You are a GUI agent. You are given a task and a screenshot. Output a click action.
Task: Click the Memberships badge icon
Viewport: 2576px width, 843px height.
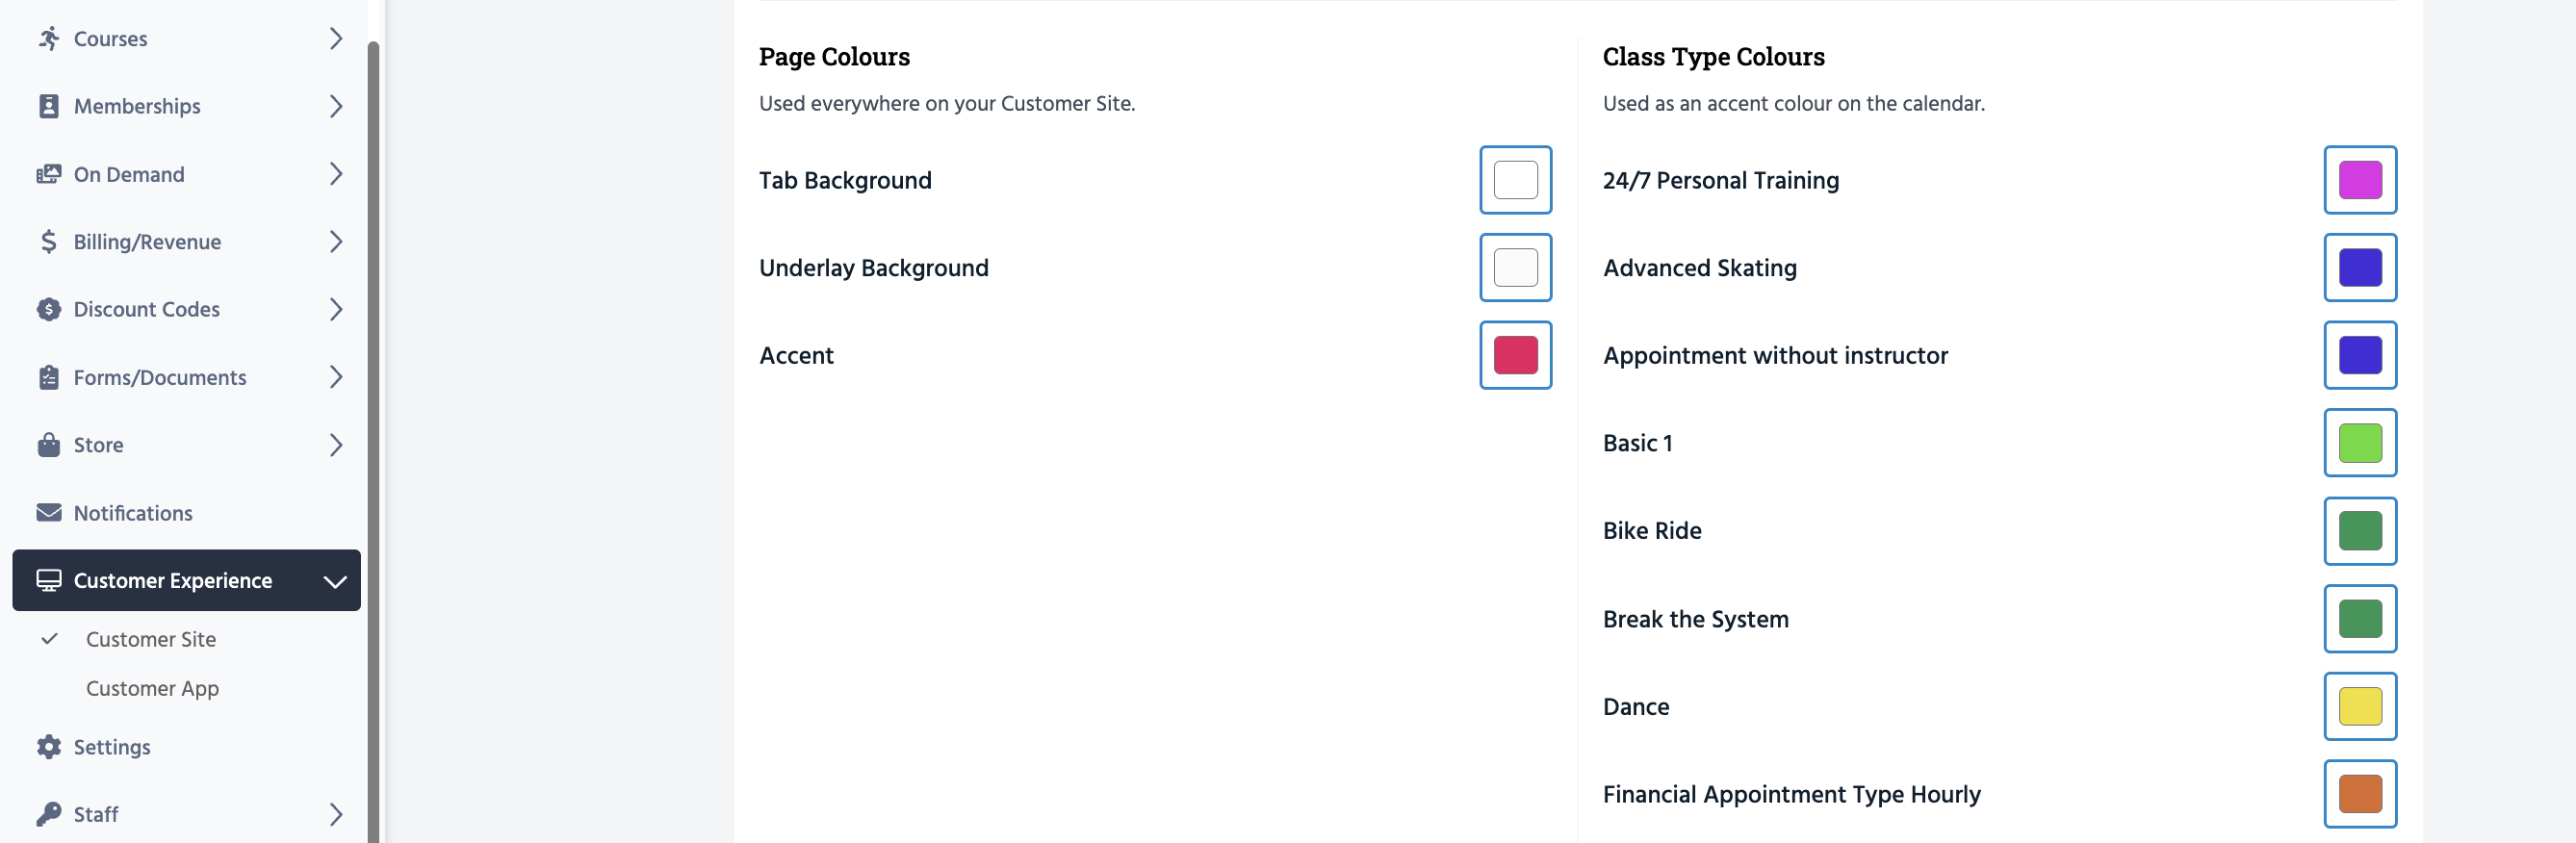point(48,106)
